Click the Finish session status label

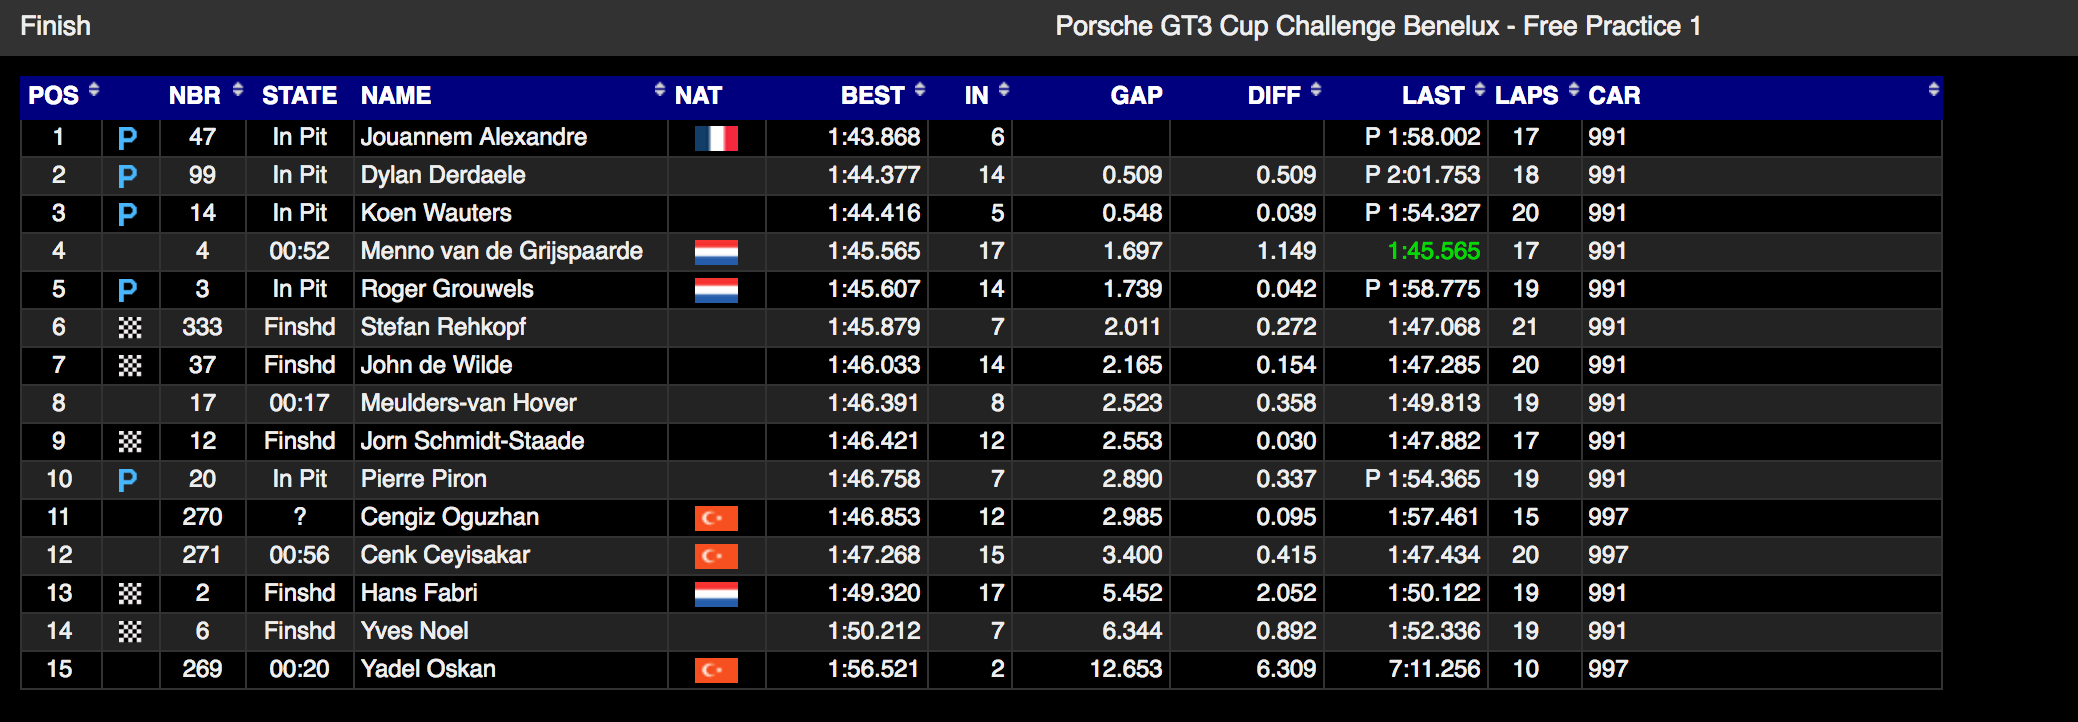(55, 26)
